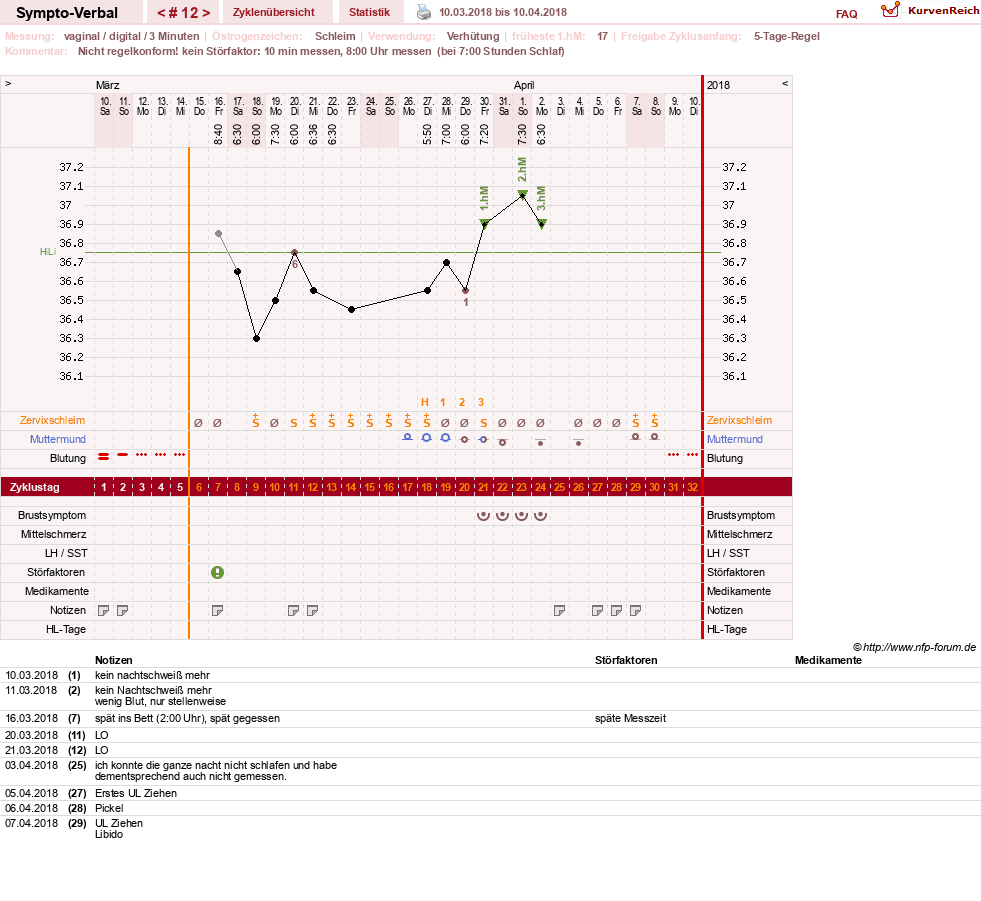The width and height of the screenshot is (981, 901).
Task: Click the LH / SST row label on the left
Action: (x=66, y=553)
